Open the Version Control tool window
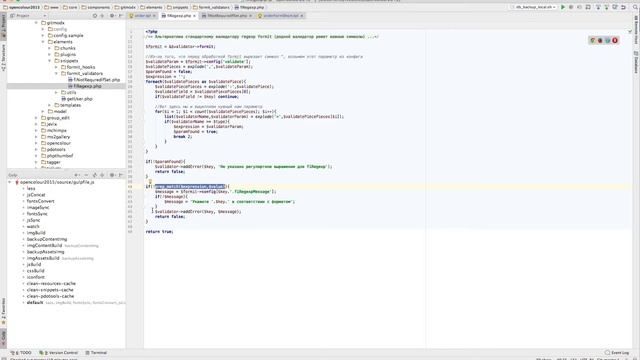 (x=58, y=352)
